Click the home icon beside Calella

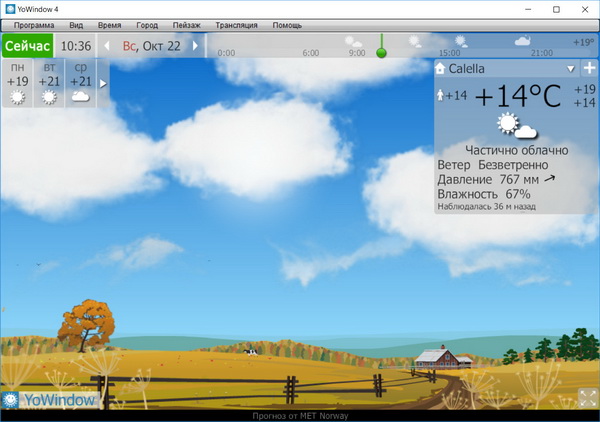[x=441, y=69]
